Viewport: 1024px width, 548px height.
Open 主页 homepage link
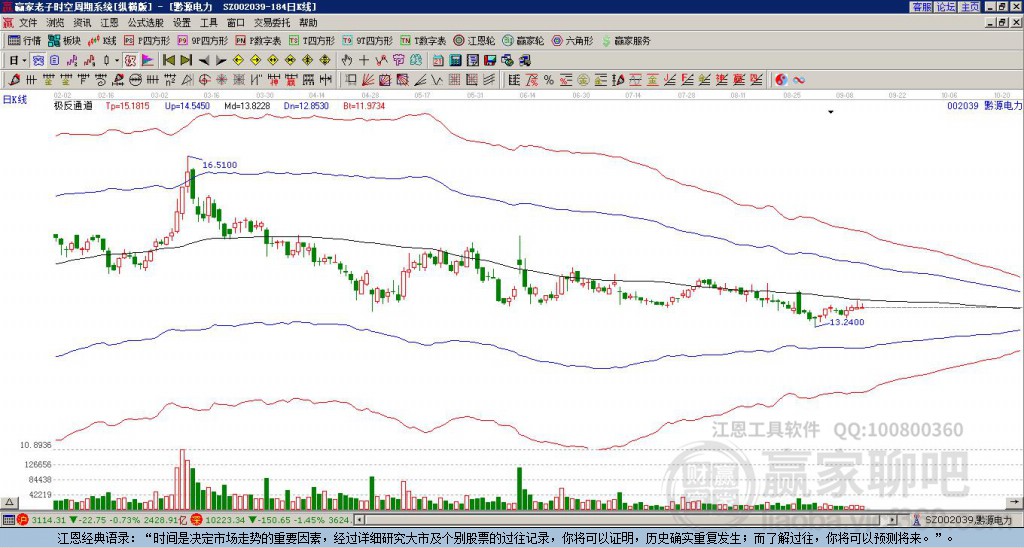click(970, 7)
